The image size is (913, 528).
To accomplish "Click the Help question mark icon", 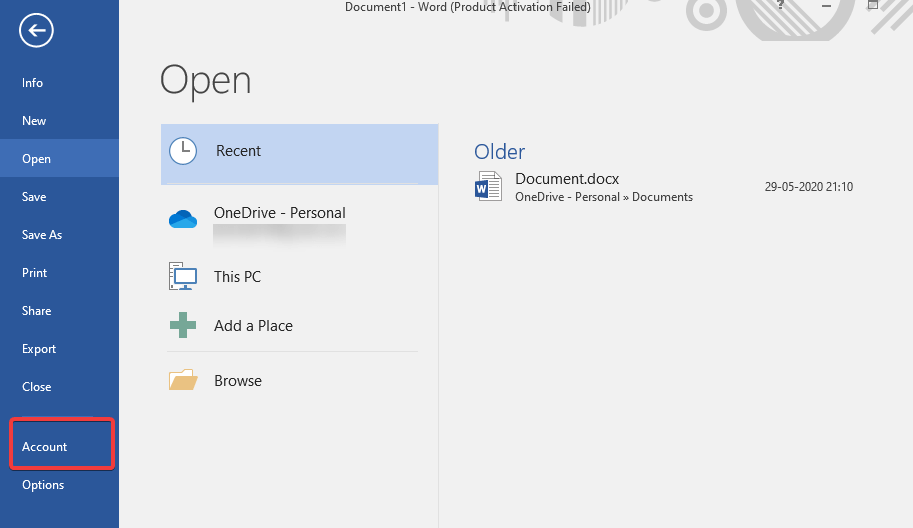I will click(x=780, y=6).
